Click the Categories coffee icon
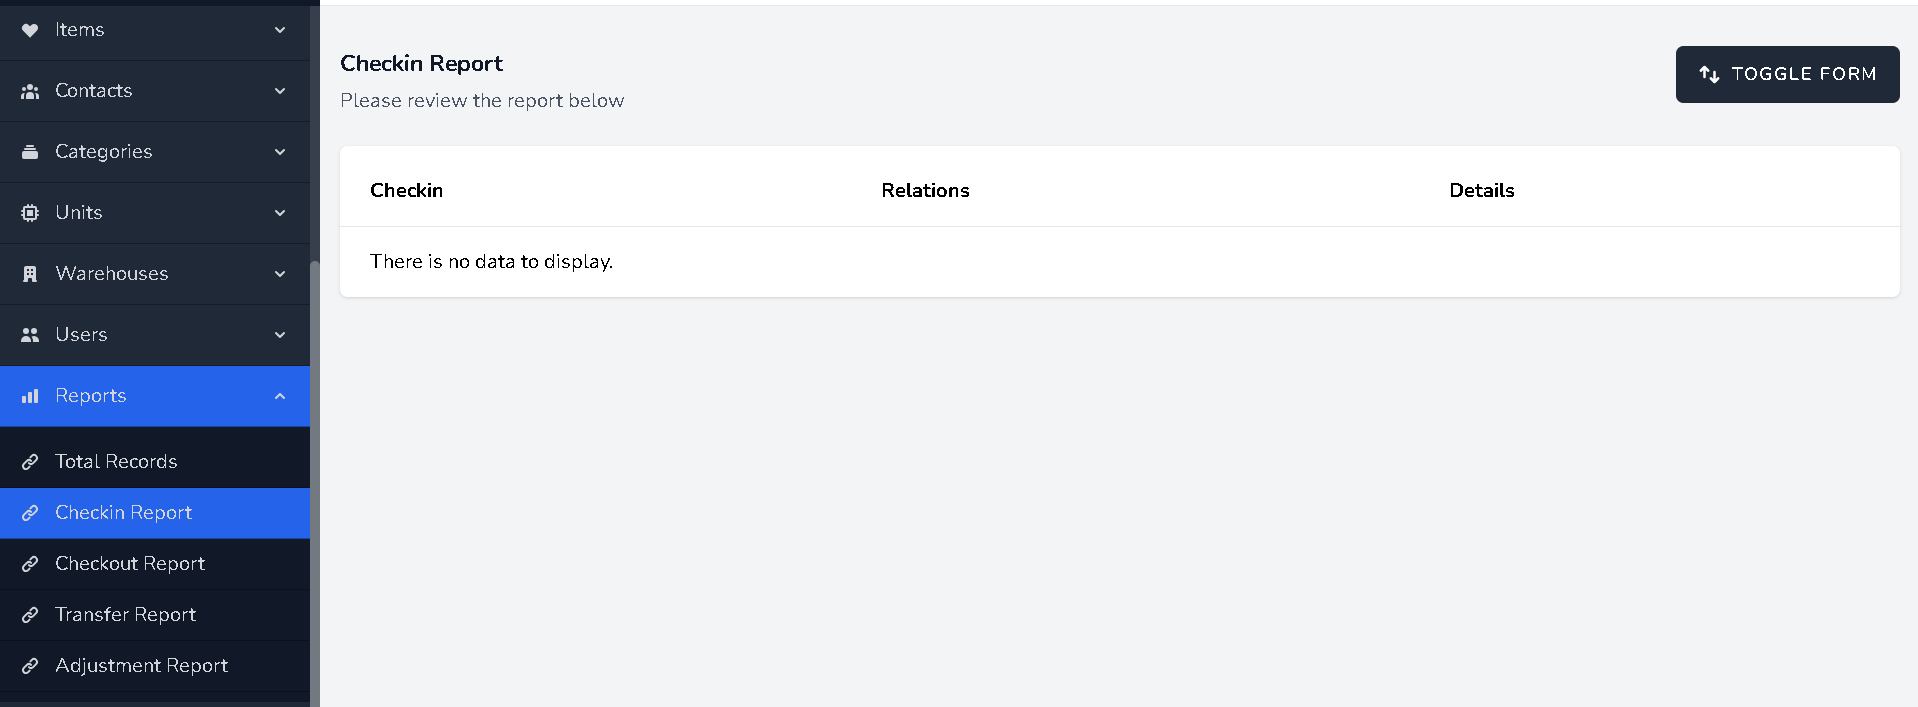This screenshot has height=707, width=1918. pyautogui.click(x=30, y=152)
